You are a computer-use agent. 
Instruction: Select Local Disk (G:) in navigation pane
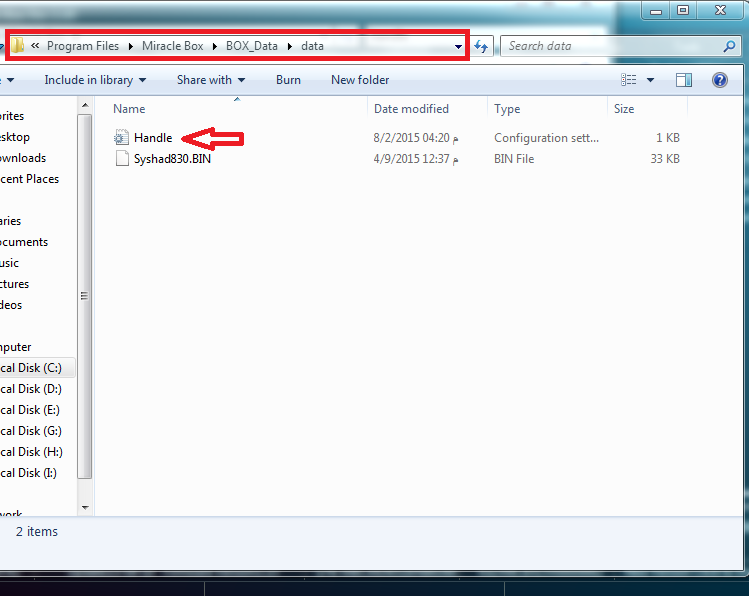[x=31, y=431]
